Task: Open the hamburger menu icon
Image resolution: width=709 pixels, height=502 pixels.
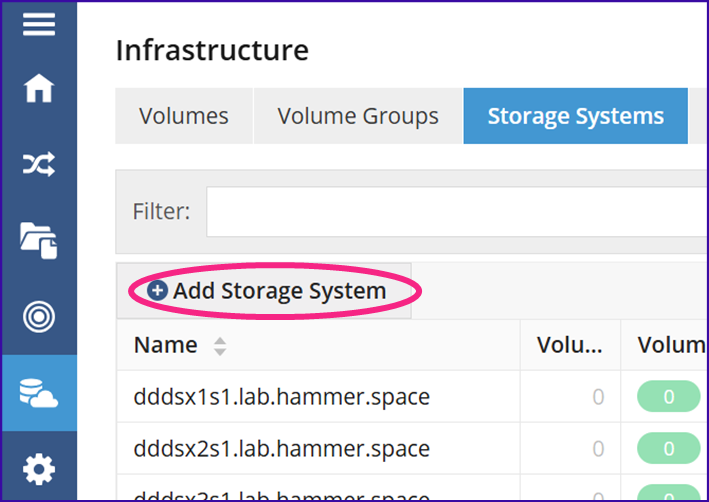Action: point(39,24)
